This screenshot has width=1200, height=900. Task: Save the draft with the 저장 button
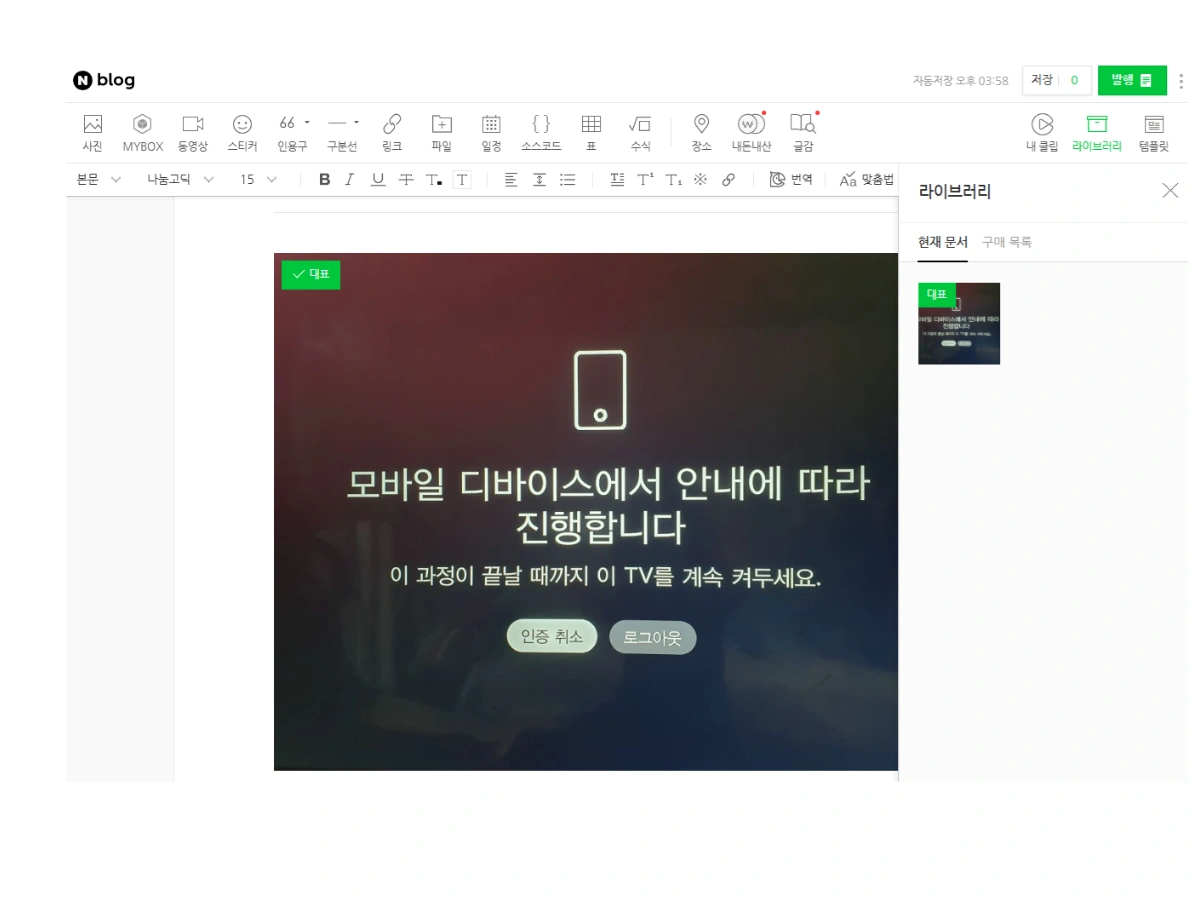(1041, 80)
